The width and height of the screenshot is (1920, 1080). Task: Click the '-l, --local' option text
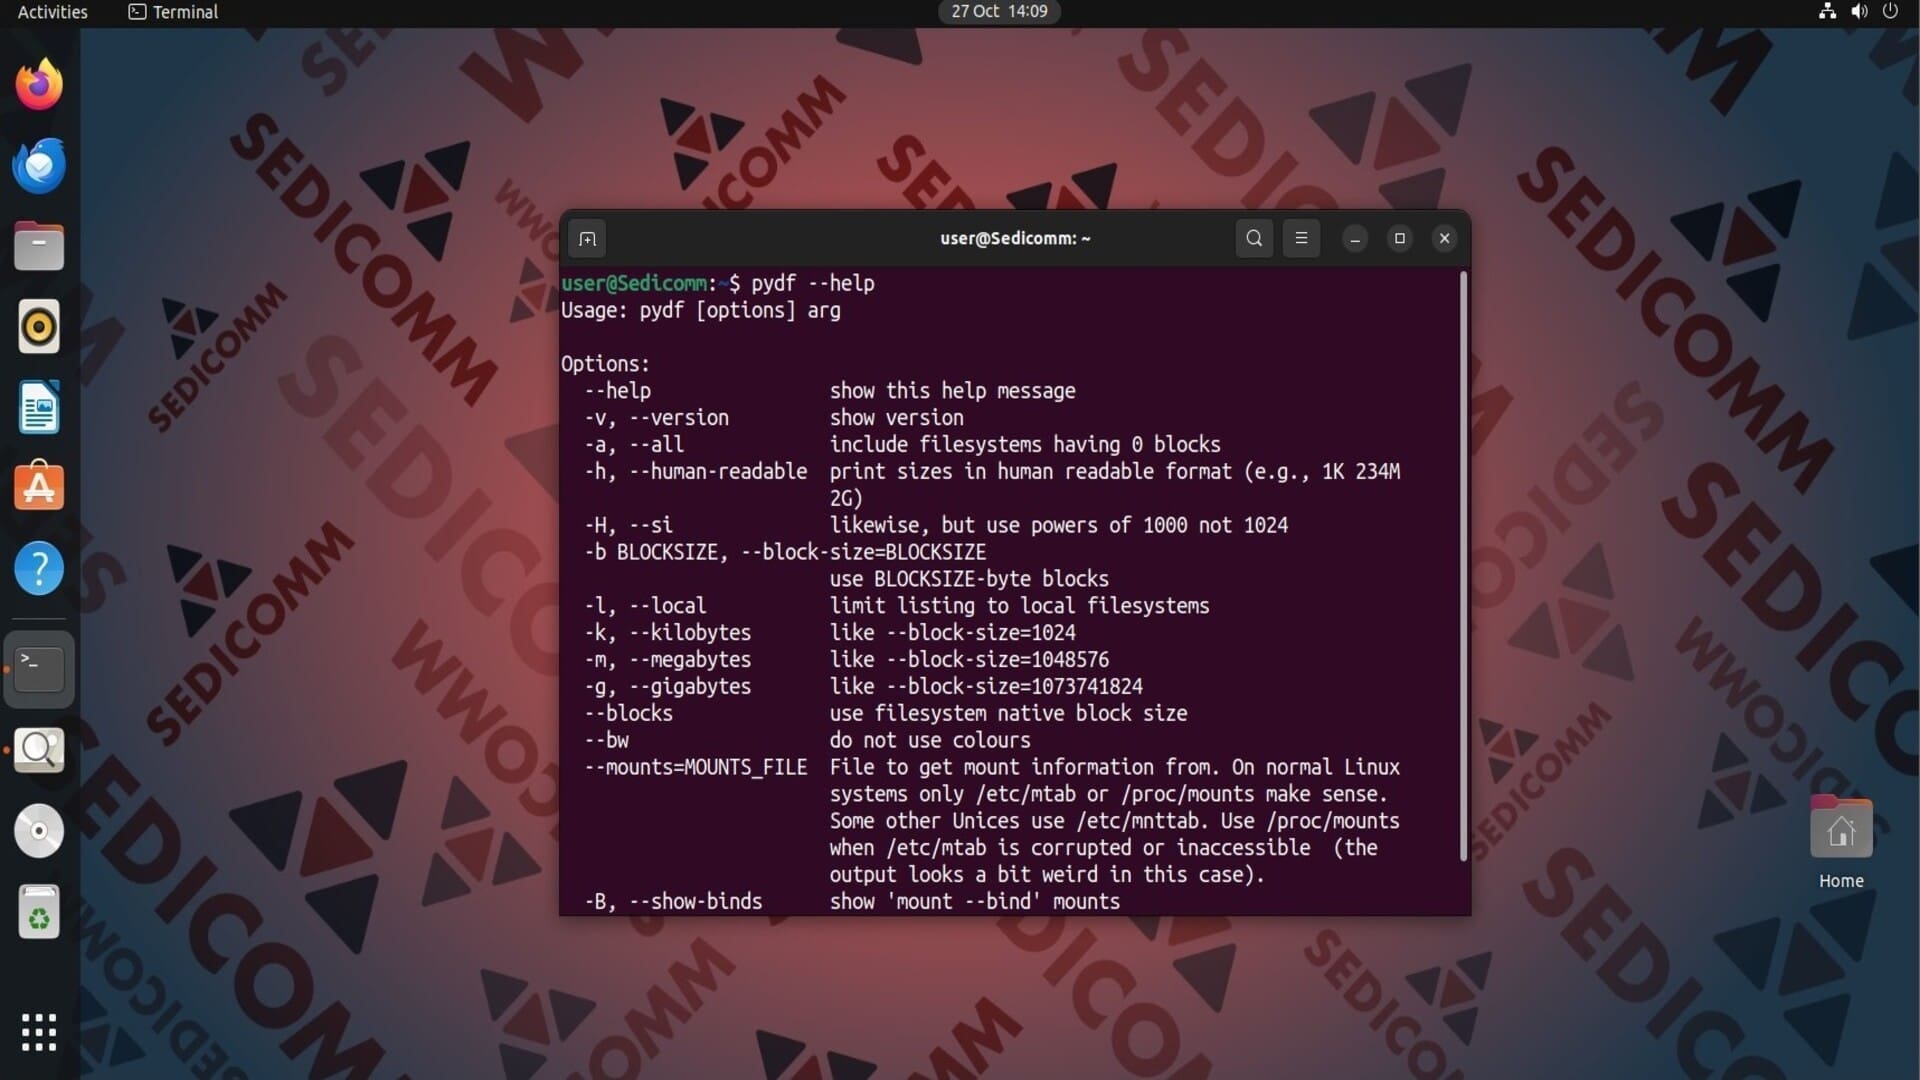click(645, 605)
